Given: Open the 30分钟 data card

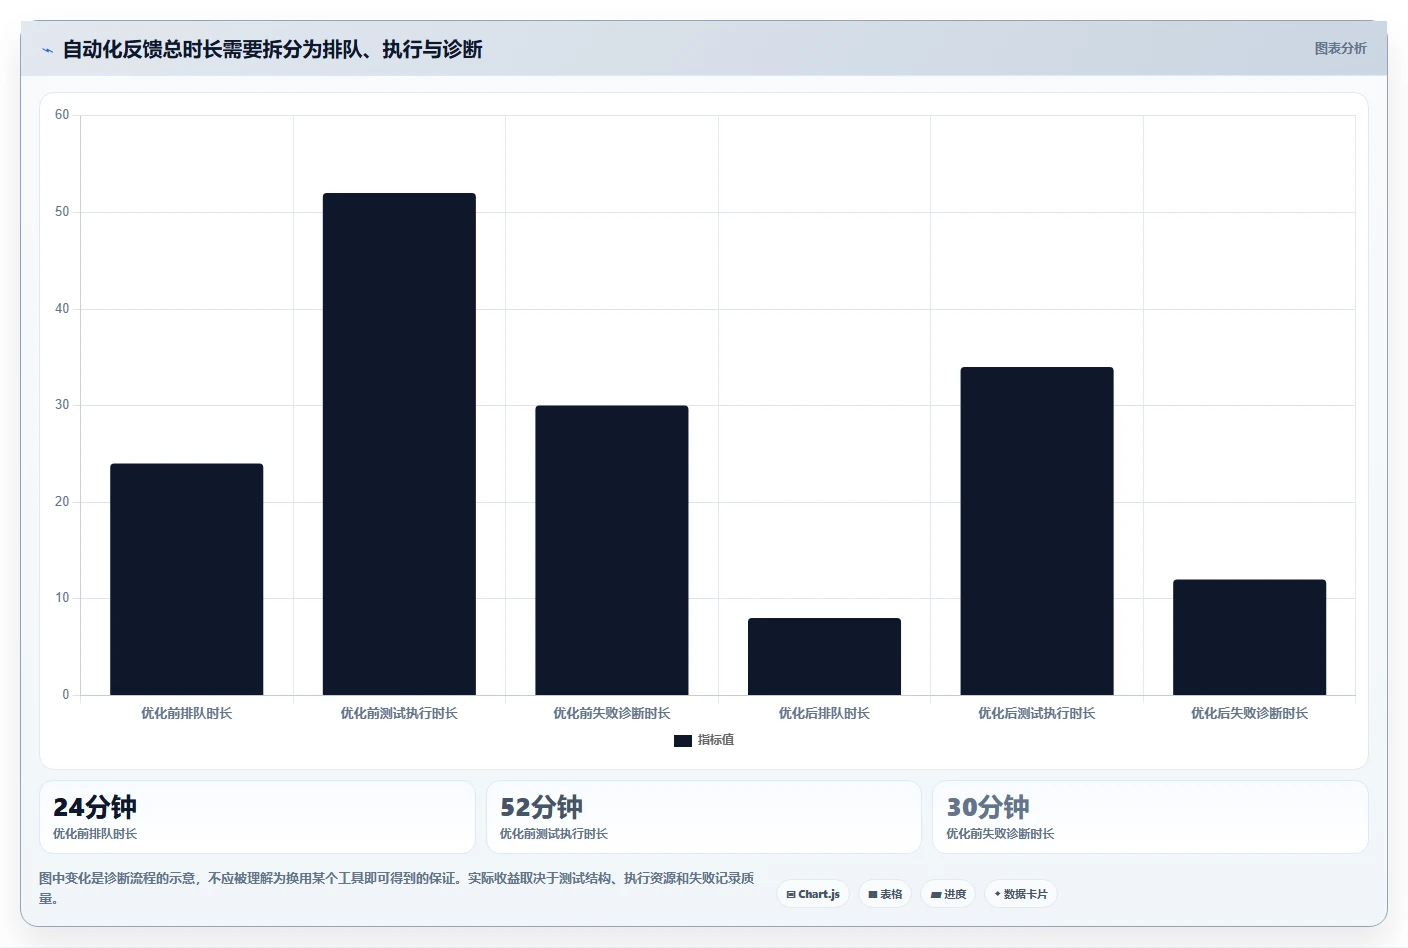Looking at the screenshot, I should coord(1150,817).
